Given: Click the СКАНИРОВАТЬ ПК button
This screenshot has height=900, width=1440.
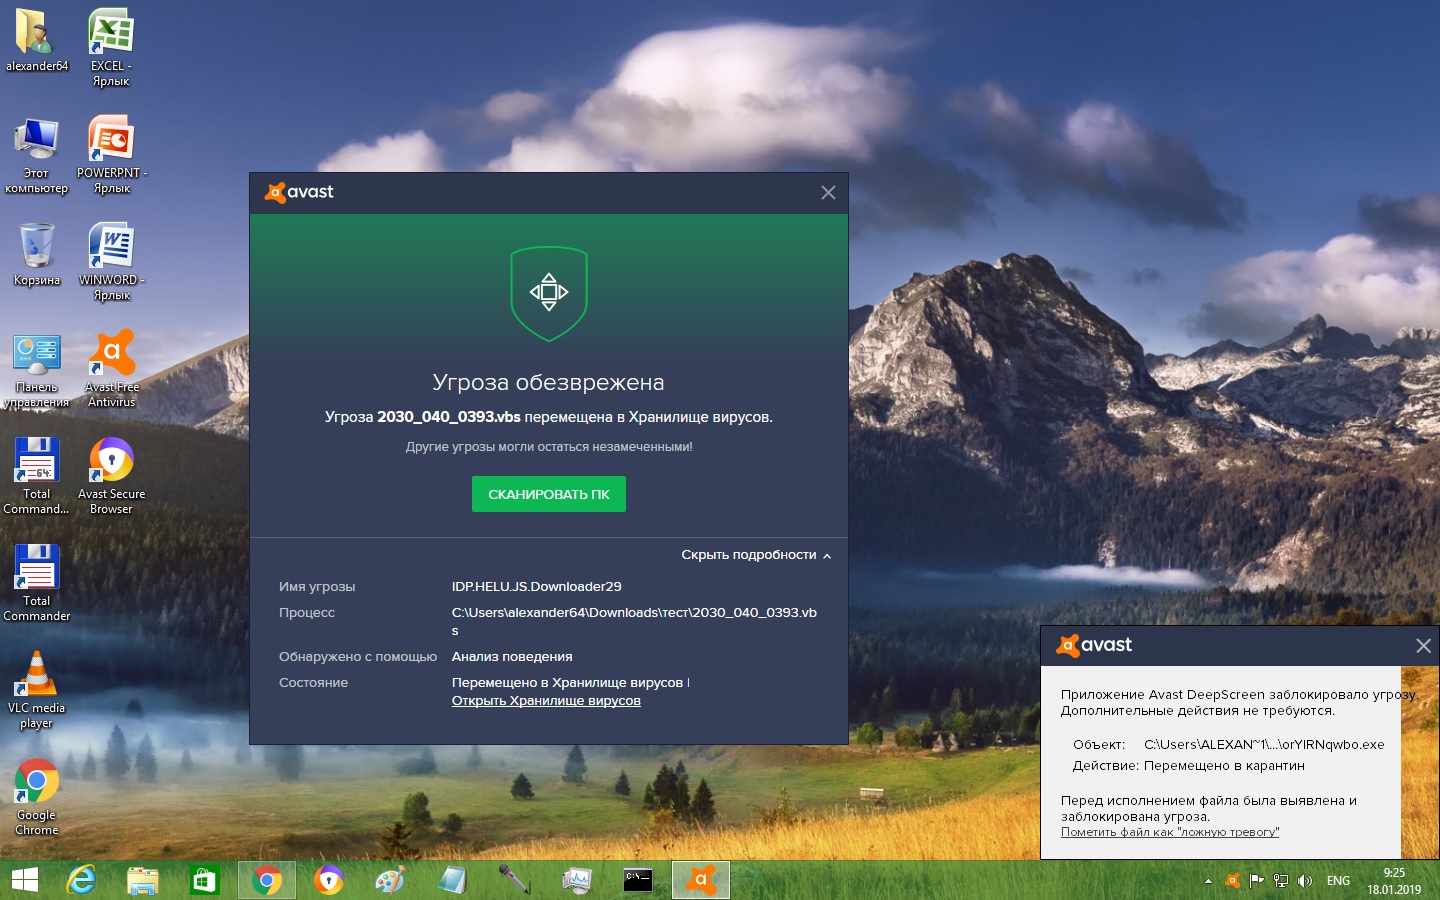Looking at the screenshot, I should tap(549, 494).
